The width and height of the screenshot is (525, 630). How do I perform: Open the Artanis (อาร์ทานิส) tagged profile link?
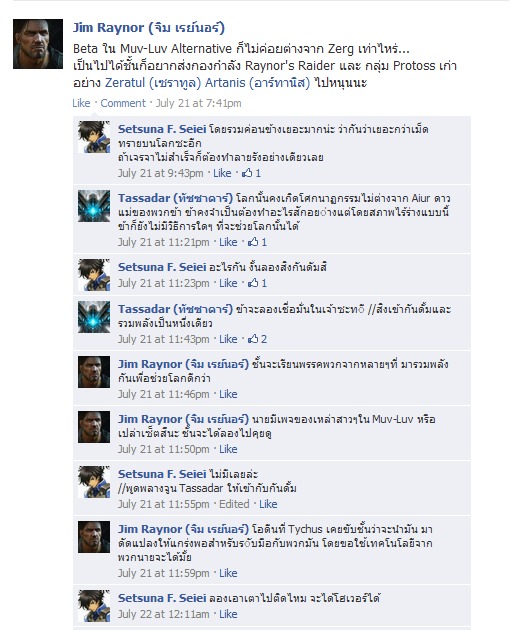(257, 83)
